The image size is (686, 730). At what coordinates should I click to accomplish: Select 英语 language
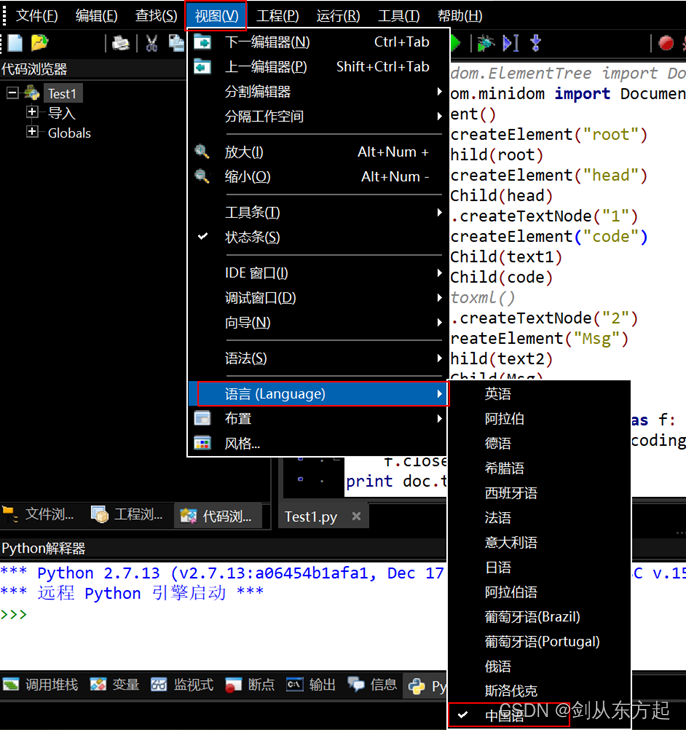click(x=539, y=394)
